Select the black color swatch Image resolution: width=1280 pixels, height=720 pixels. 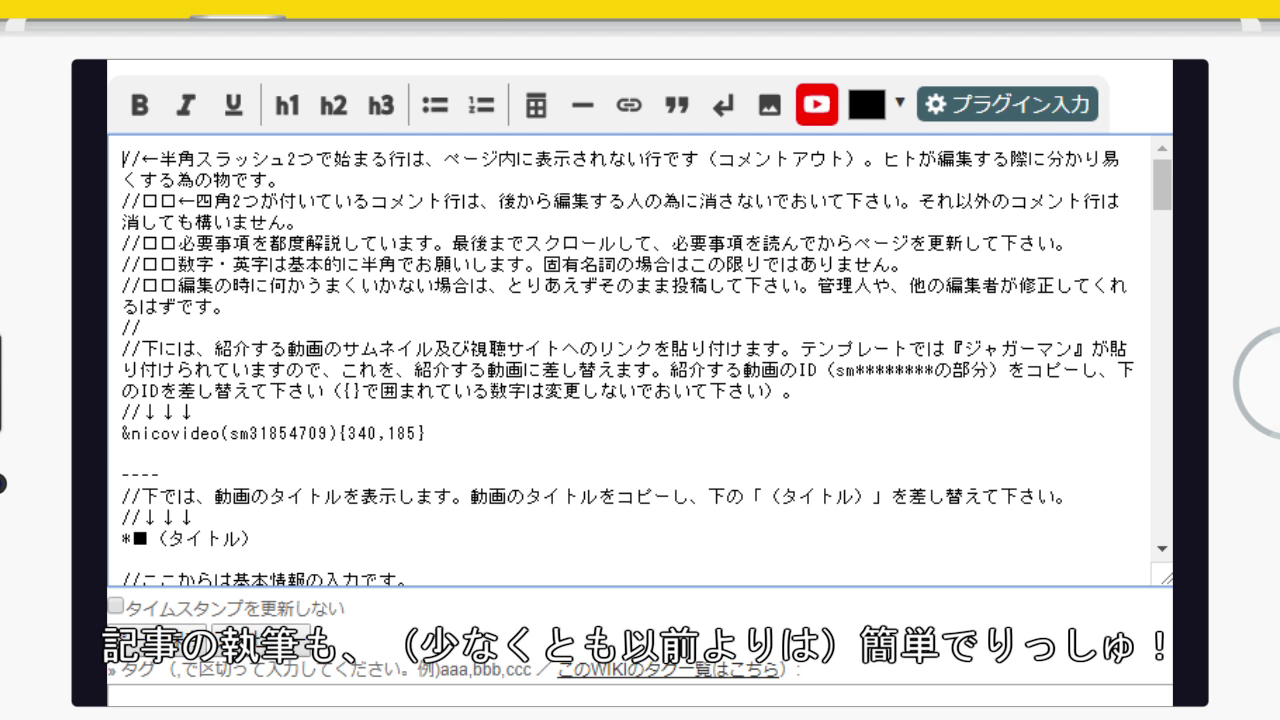pyautogui.click(x=866, y=104)
